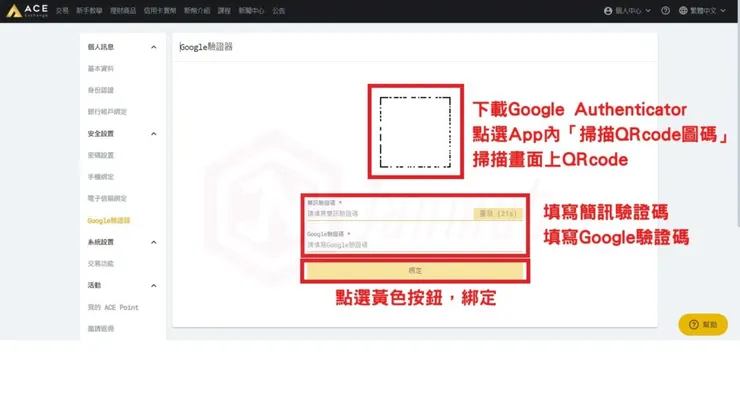Viewport: 740px width, 416px height.
Task: Open the 交易 menu in top navigation
Action: coord(62,11)
